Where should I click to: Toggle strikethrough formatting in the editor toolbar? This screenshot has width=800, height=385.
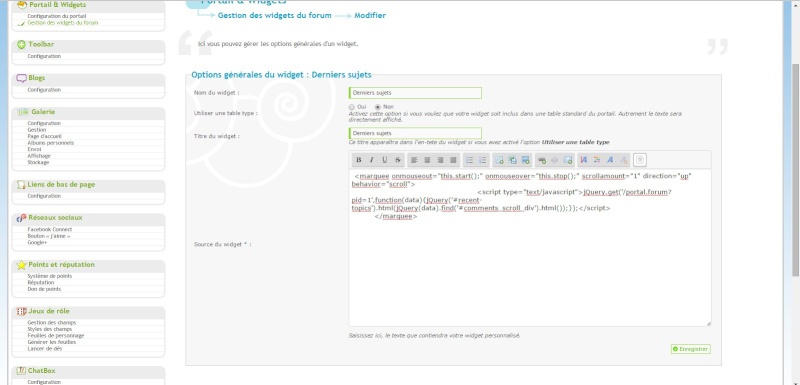click(398, 160)
